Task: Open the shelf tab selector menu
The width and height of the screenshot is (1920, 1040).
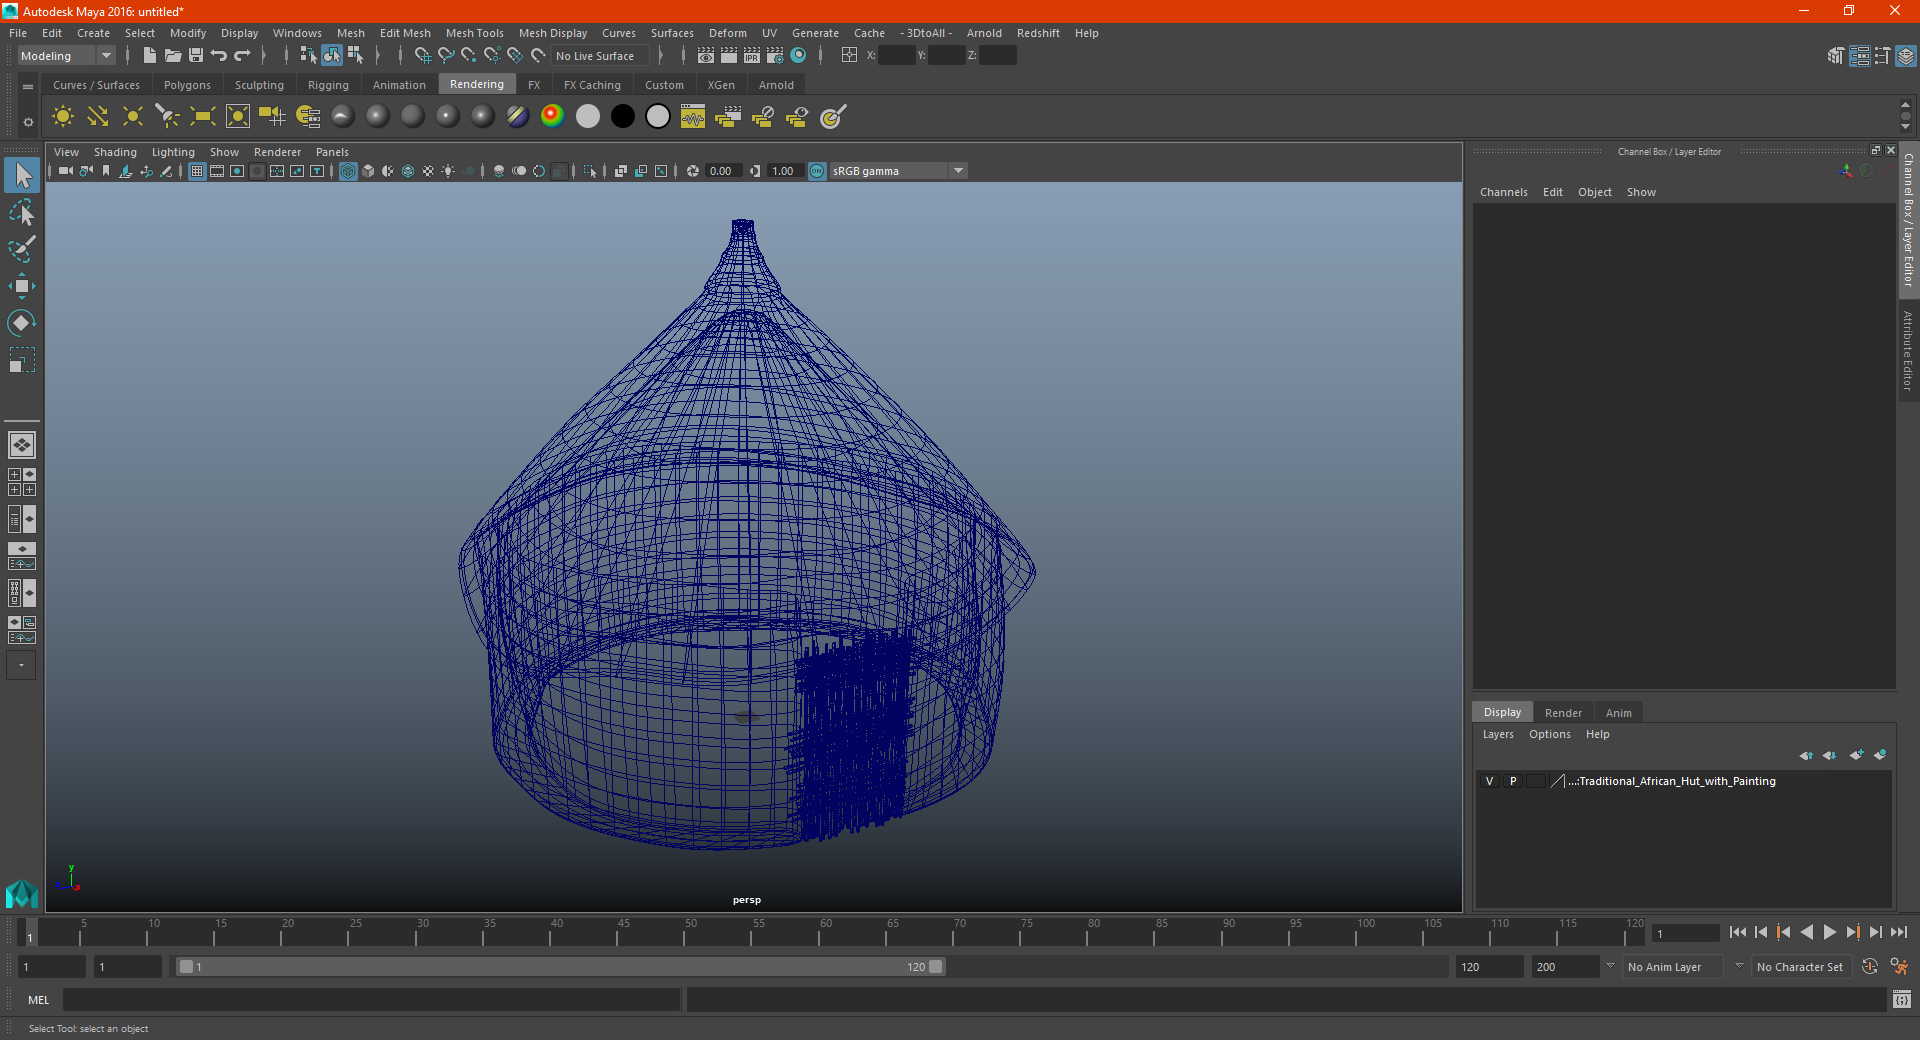Action: click(x=28, y=87)
